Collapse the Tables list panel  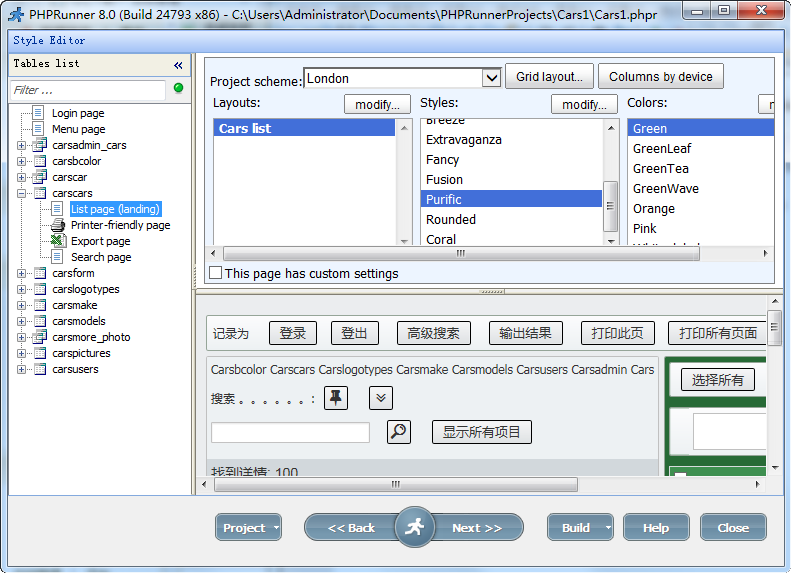[x=178, y=65]
